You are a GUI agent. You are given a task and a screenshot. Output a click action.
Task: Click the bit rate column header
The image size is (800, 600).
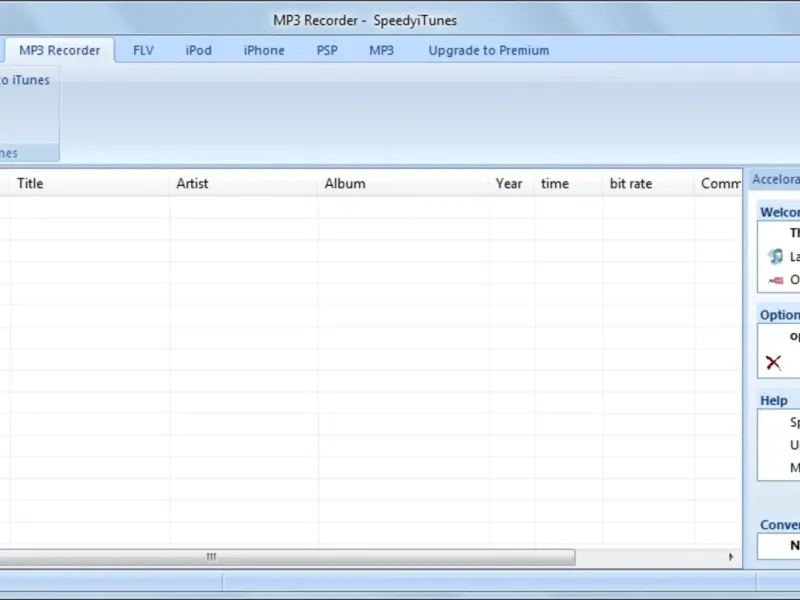(x=648, y=184)
